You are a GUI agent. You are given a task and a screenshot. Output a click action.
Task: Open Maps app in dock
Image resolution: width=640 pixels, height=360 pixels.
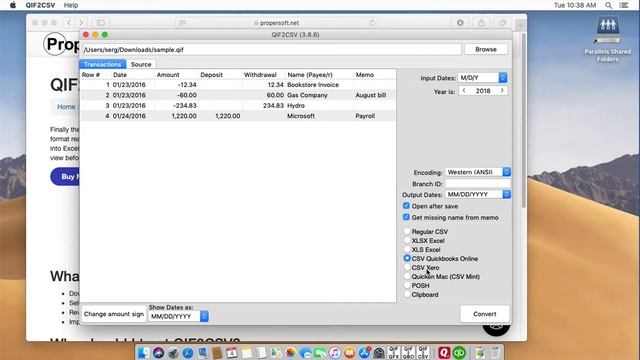276,353
